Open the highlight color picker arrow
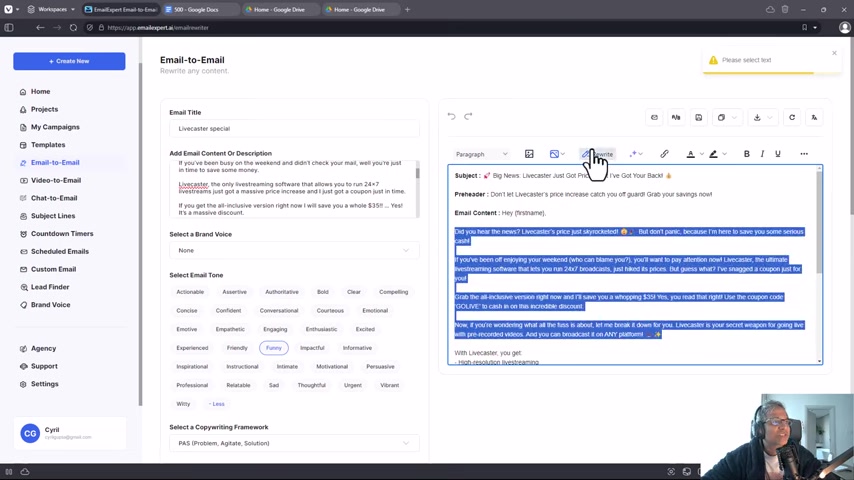This screenshot has height=480, width=854. point(724,154)
